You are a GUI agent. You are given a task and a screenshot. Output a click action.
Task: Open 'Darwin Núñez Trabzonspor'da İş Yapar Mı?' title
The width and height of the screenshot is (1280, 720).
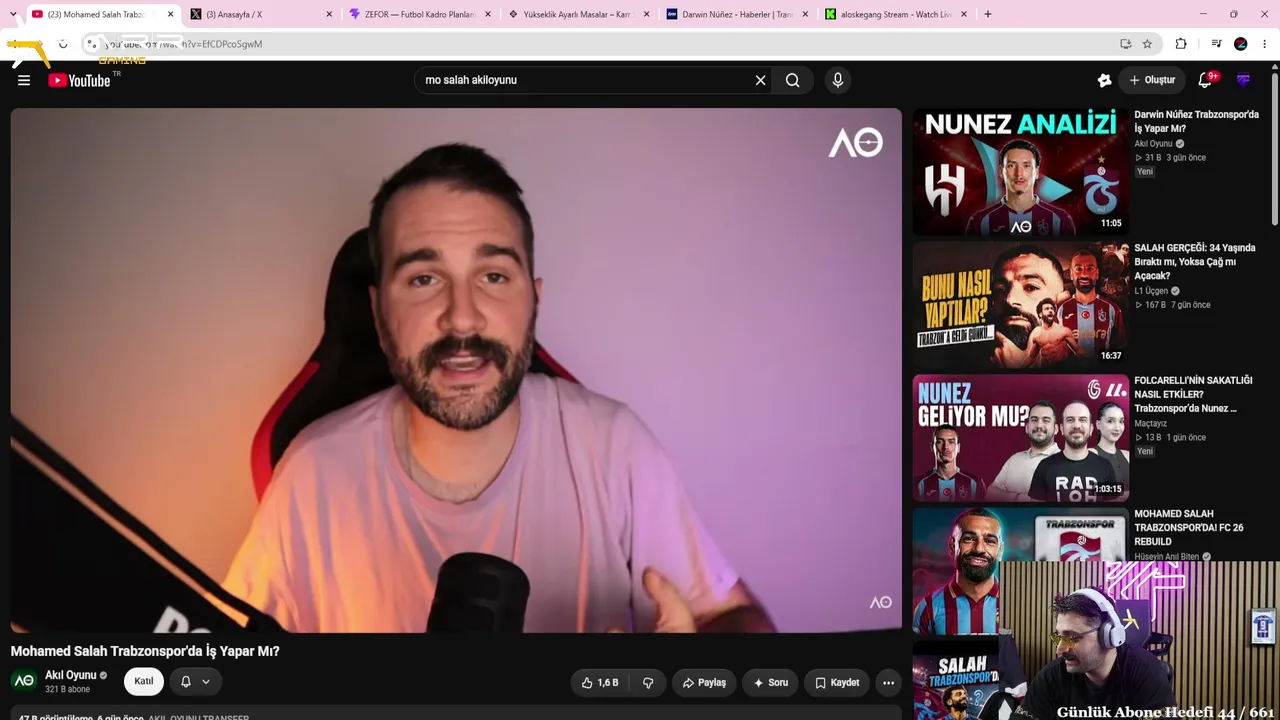1196,121
